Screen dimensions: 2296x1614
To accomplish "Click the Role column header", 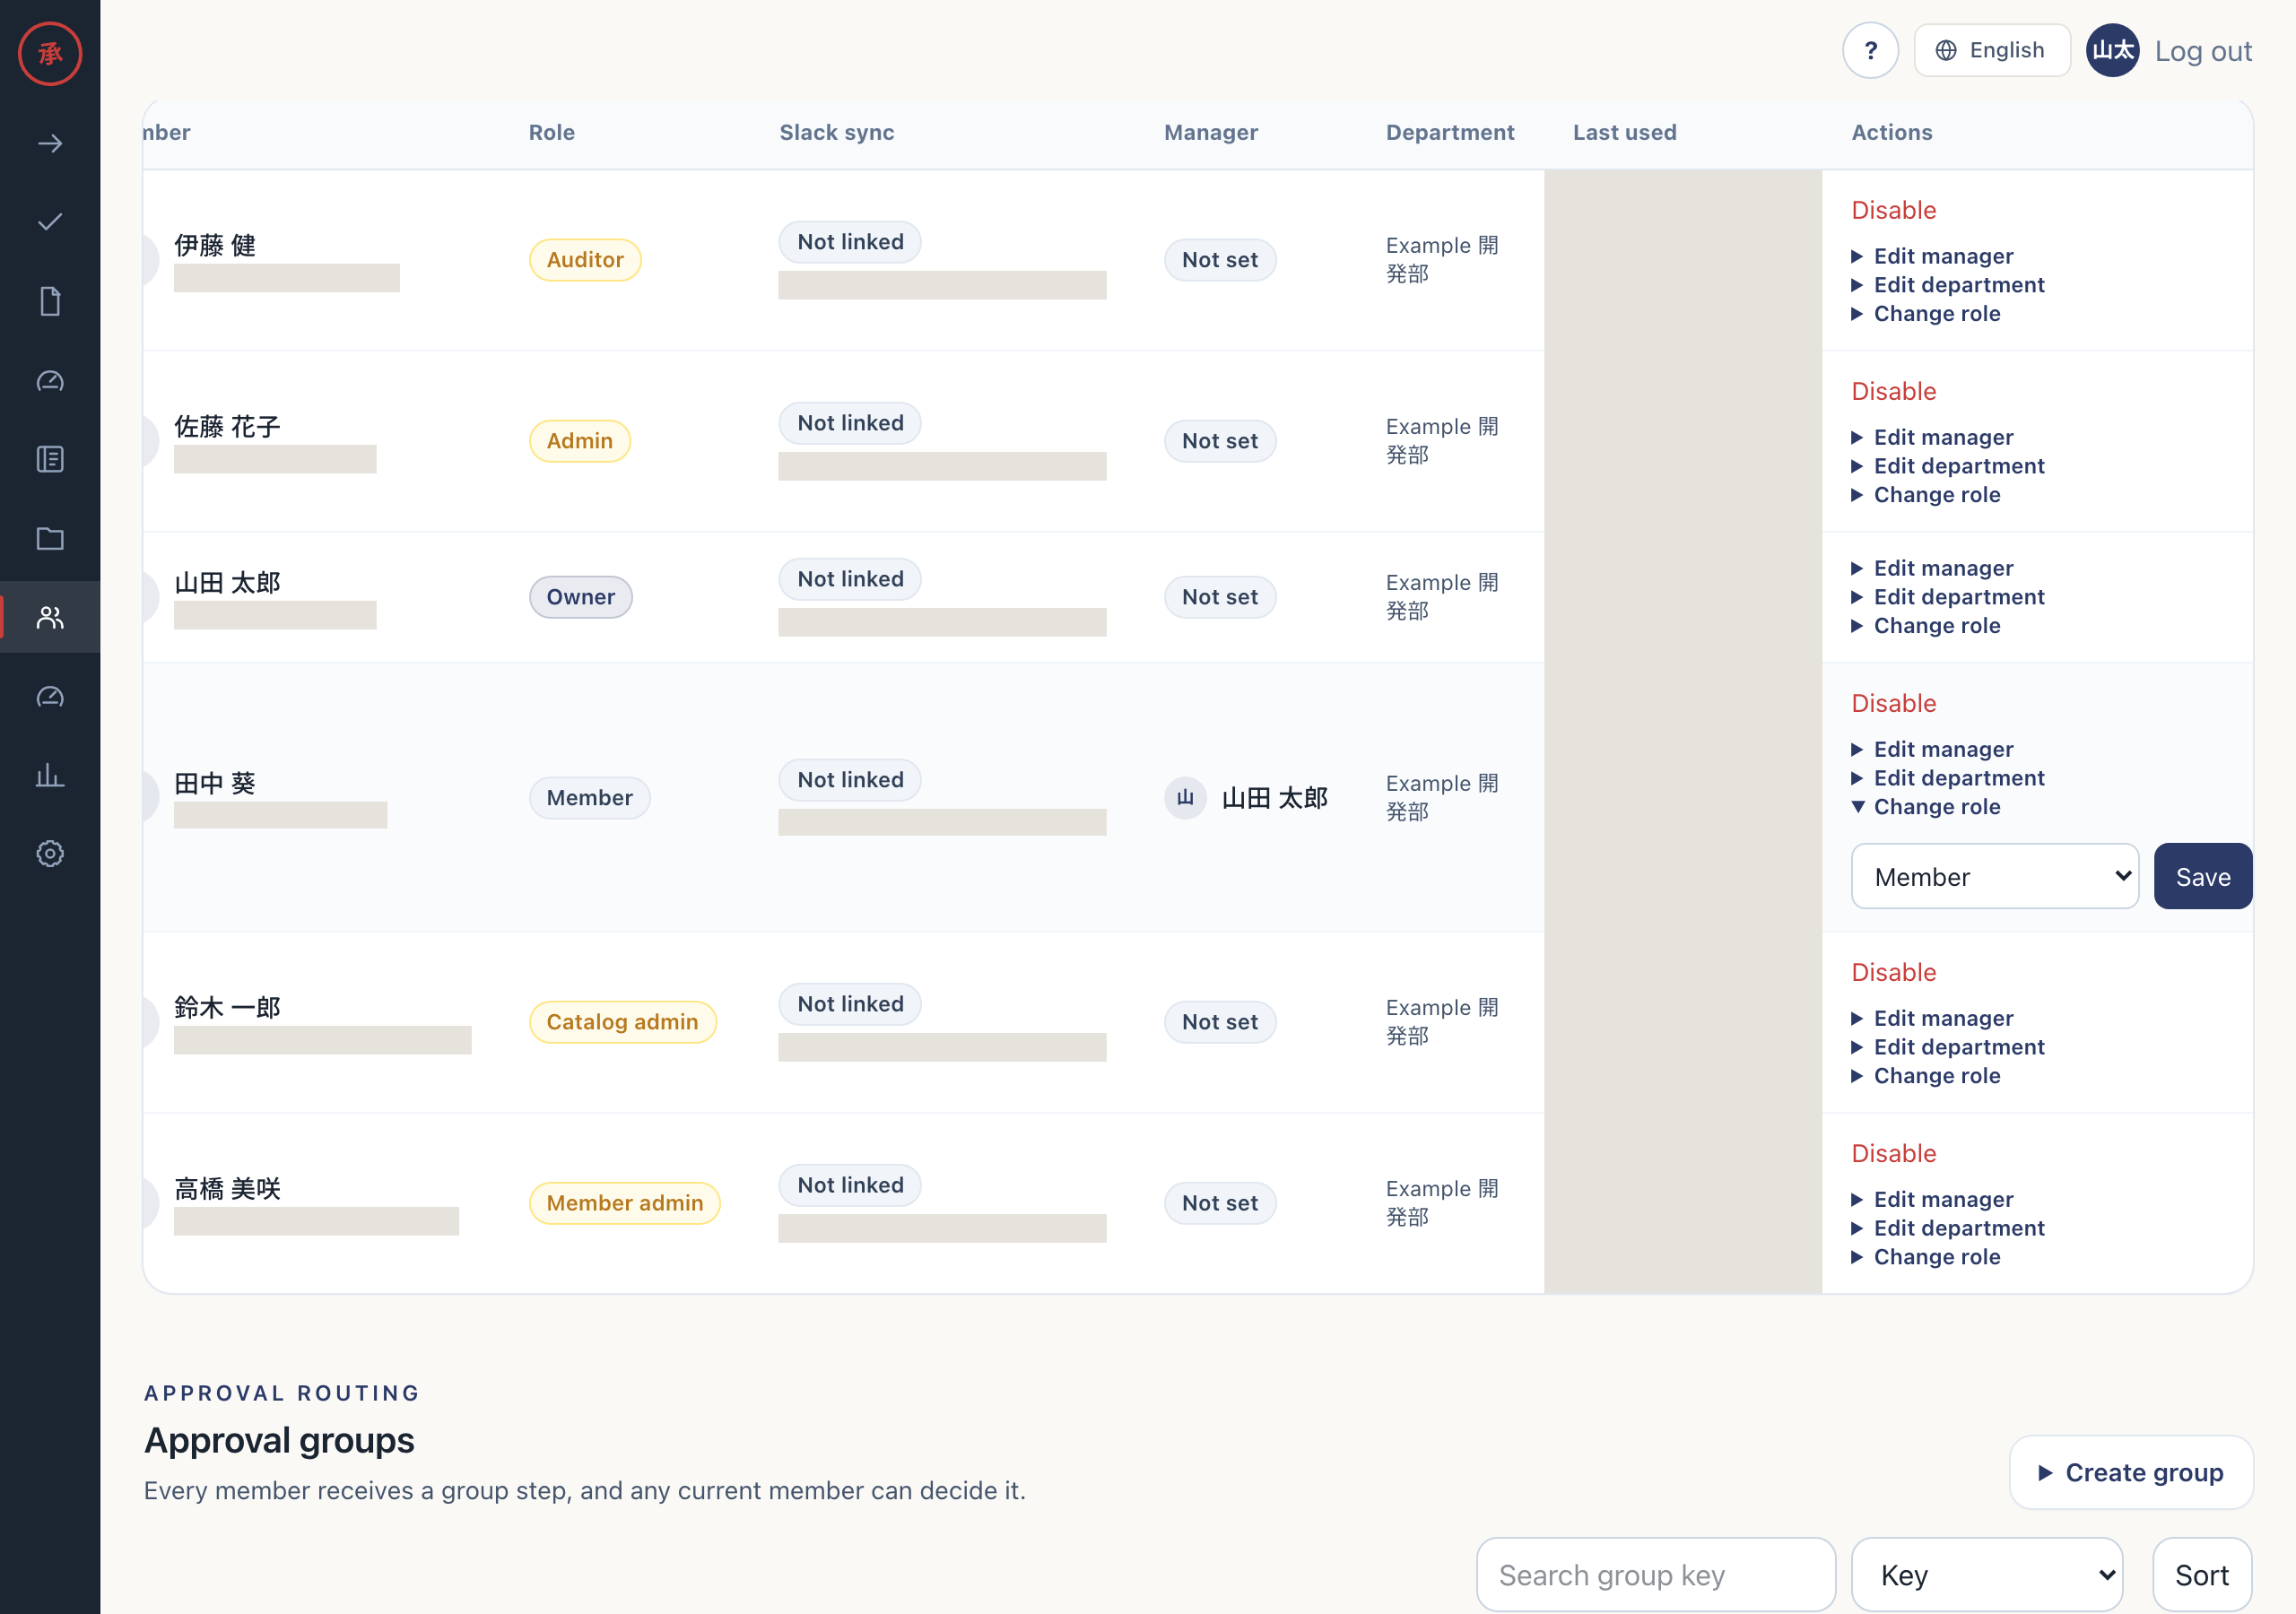I will coord(551,132).
